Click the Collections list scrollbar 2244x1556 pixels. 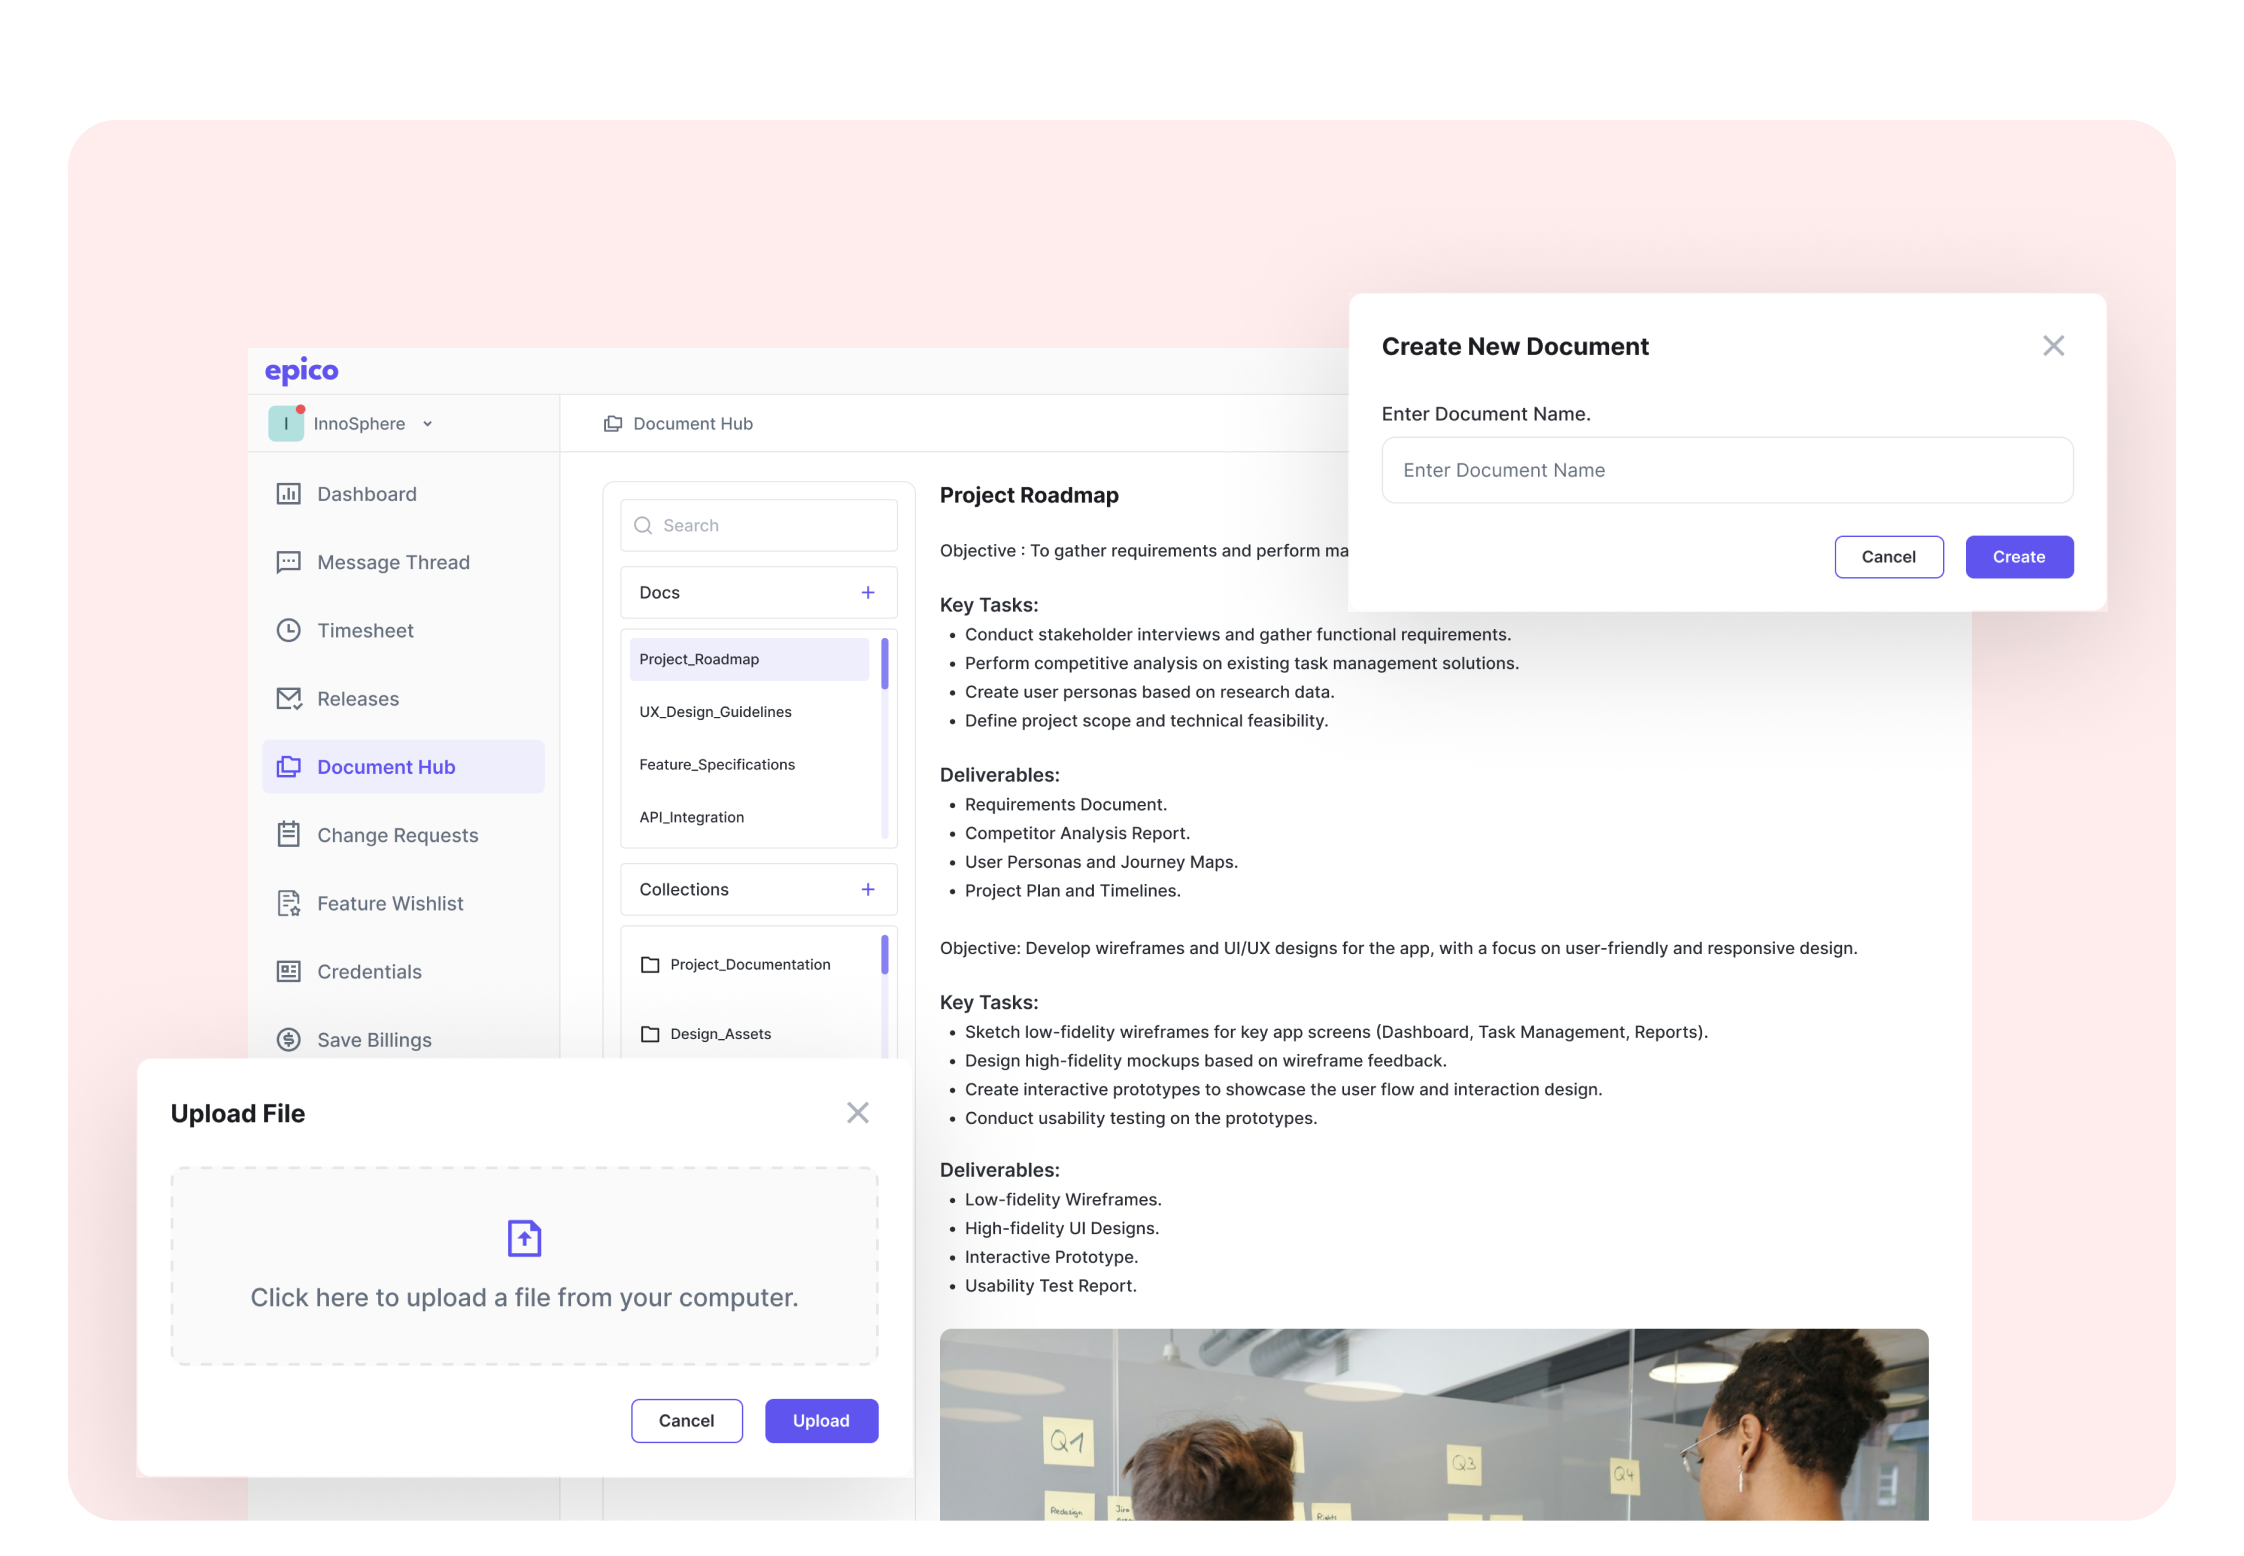coord(885,954)
